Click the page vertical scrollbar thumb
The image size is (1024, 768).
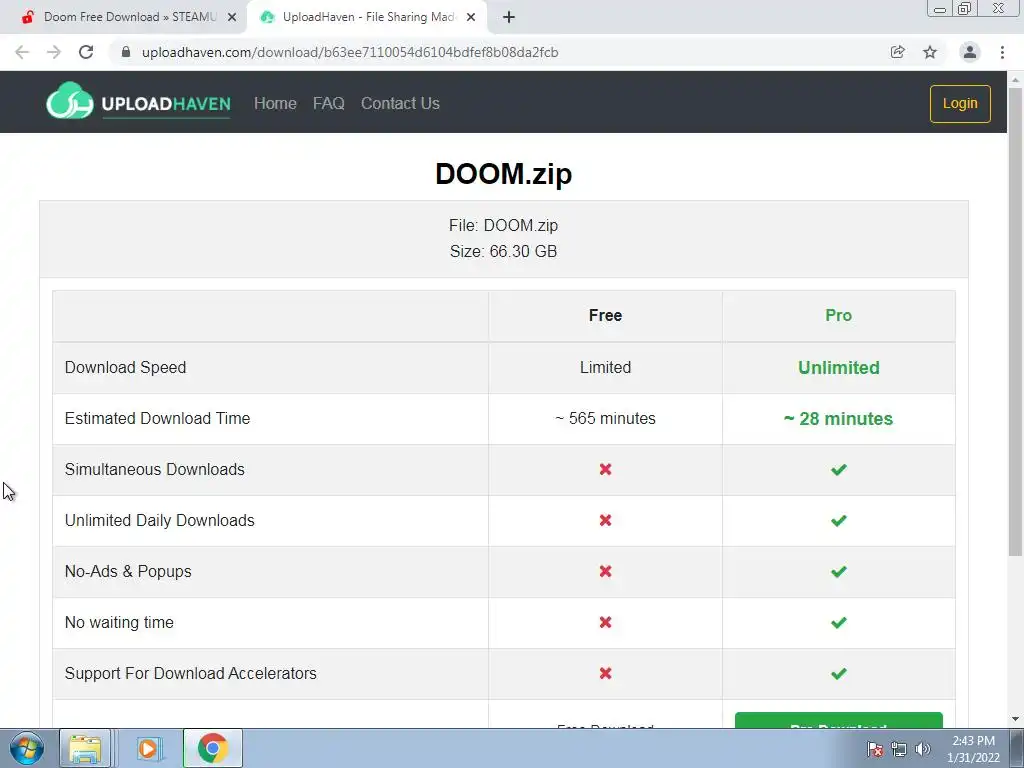coord(1015,321)
